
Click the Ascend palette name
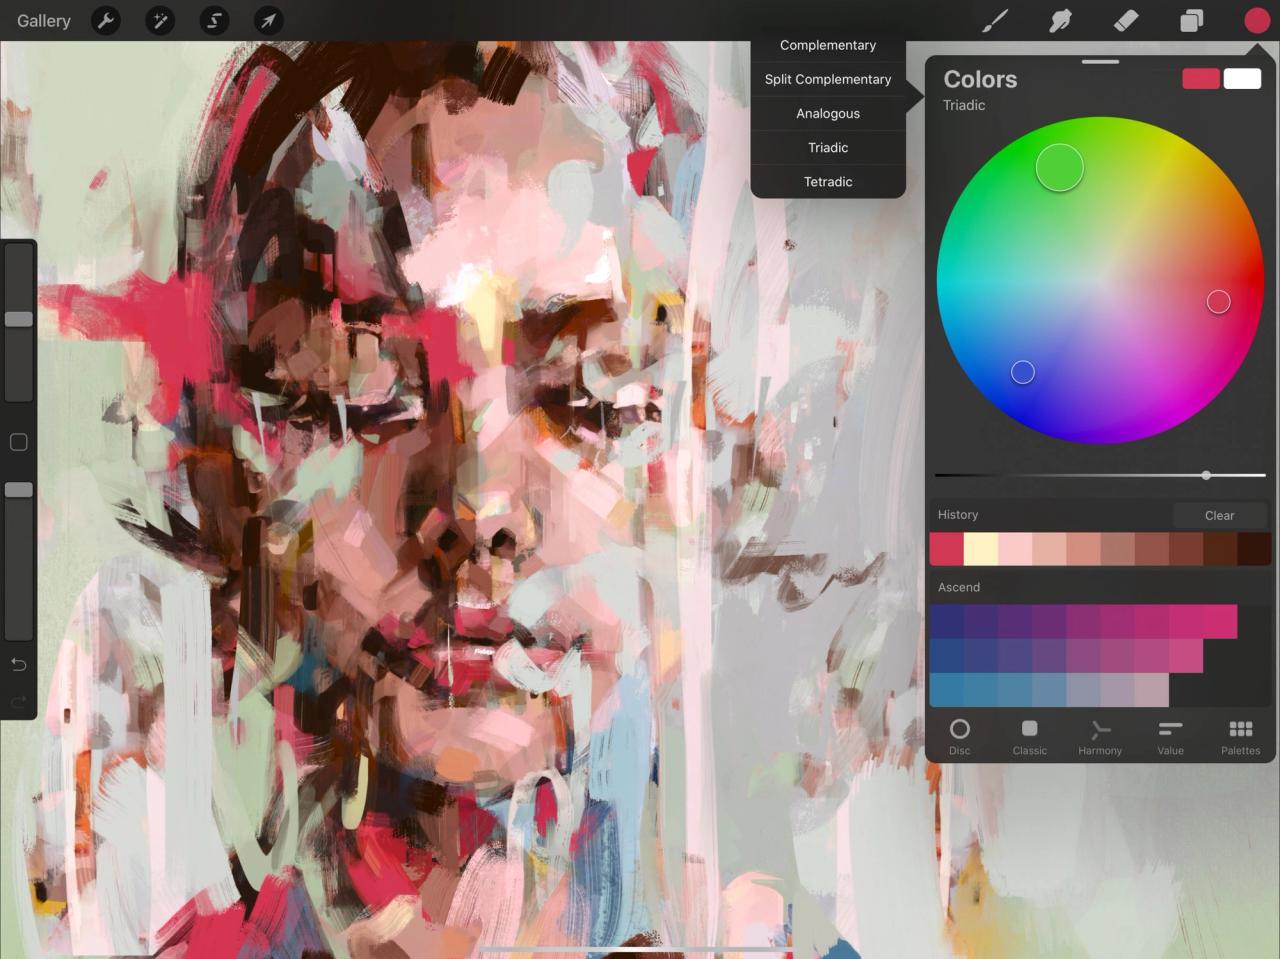[959, 587]
